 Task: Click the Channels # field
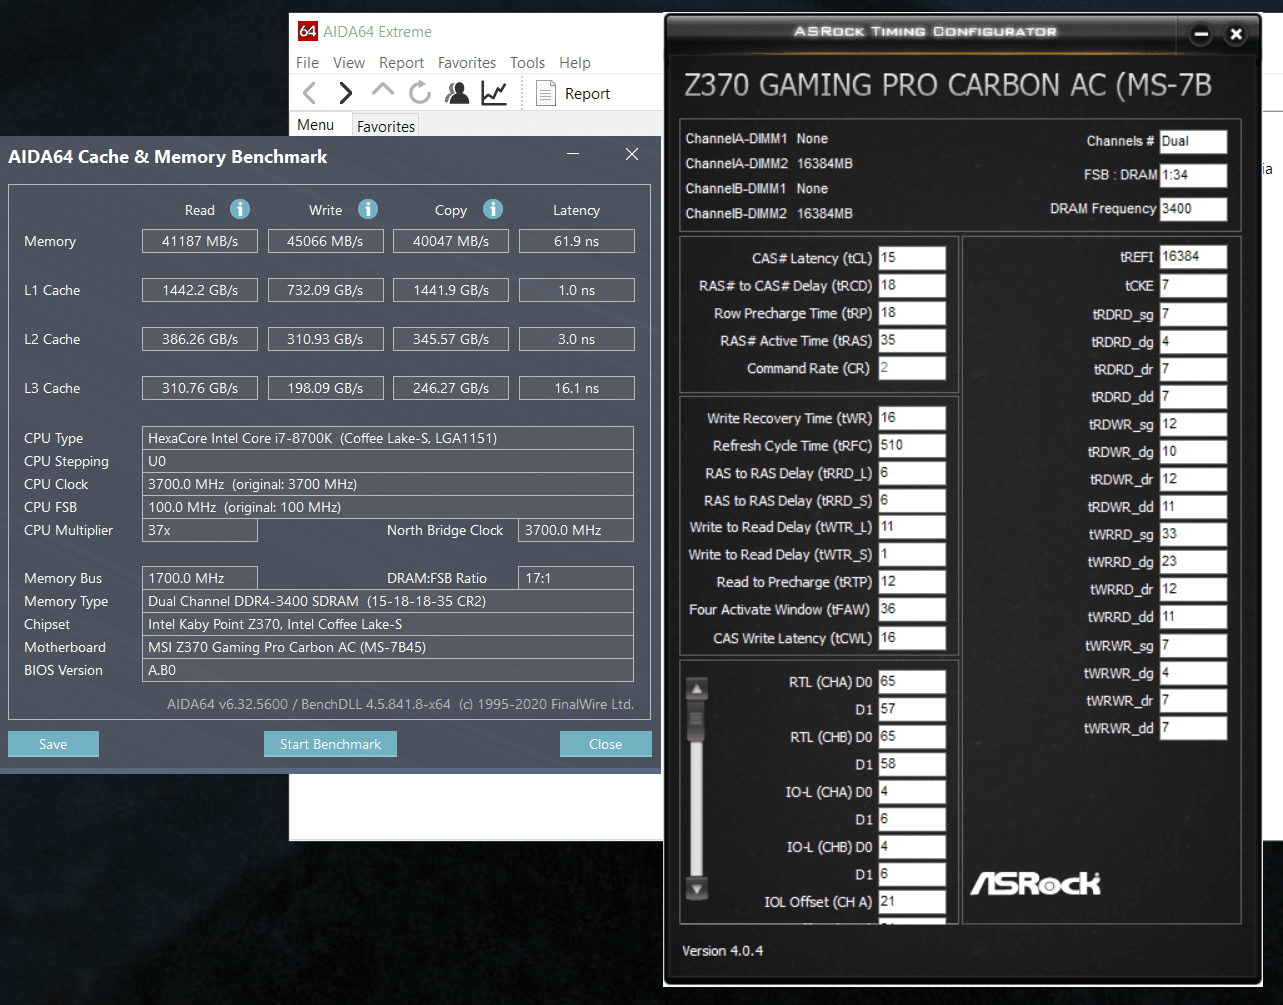(x=1193, y=142)
